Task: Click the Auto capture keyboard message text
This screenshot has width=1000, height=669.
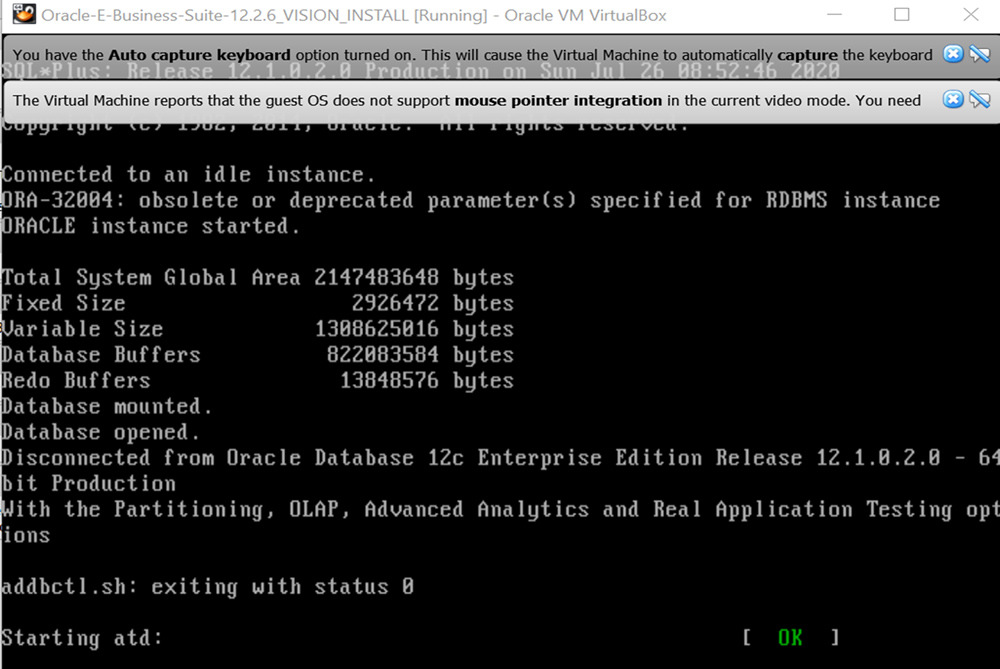Action: coord(472,55)
